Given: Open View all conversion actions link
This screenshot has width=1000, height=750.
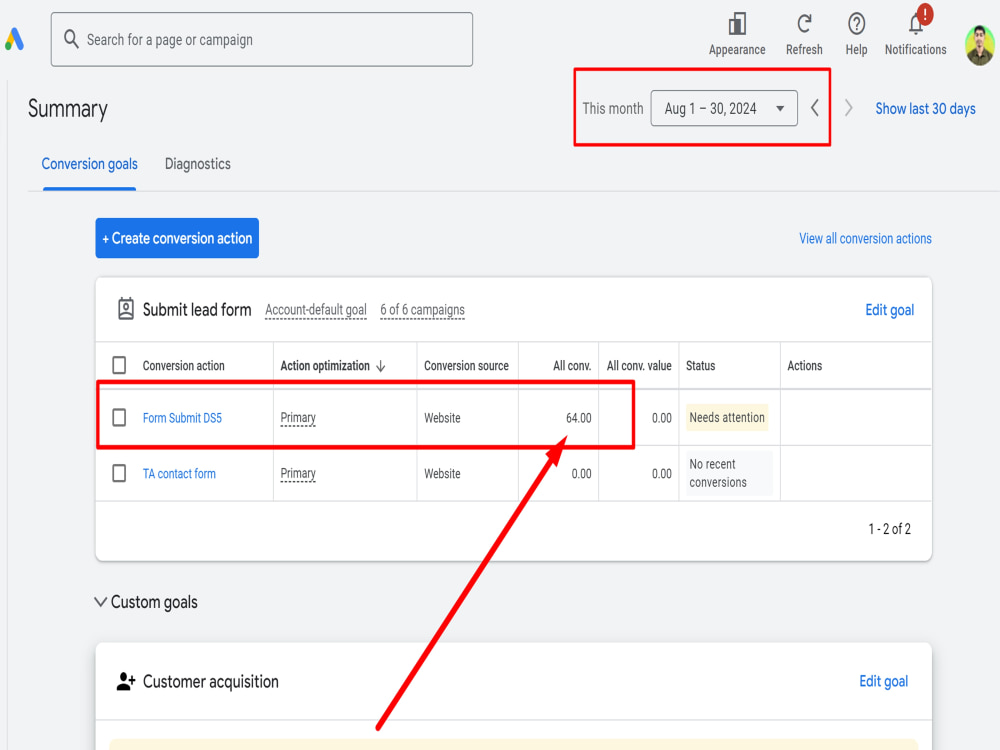Looking at the screenshot, I should [865, 239].
